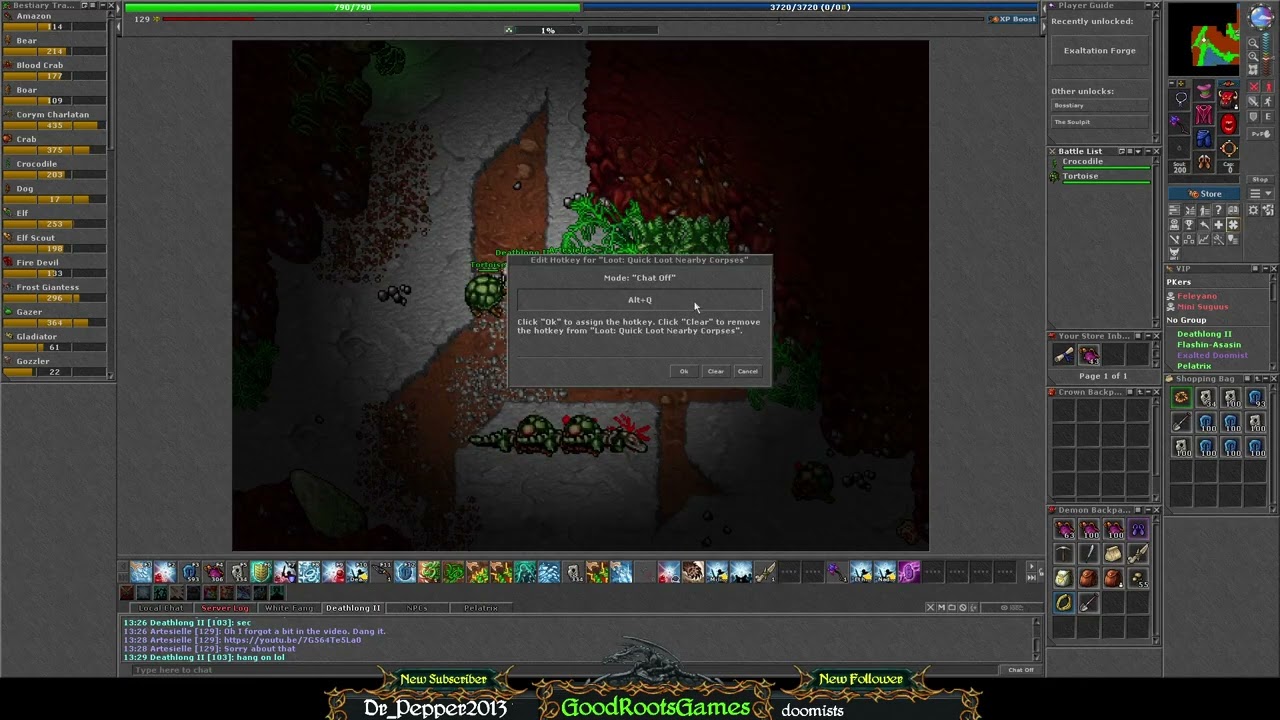Switch to the Pelatrix chat tab
Image resolution: width=1280 pixels, height=720 pixels.
[481, 608]
